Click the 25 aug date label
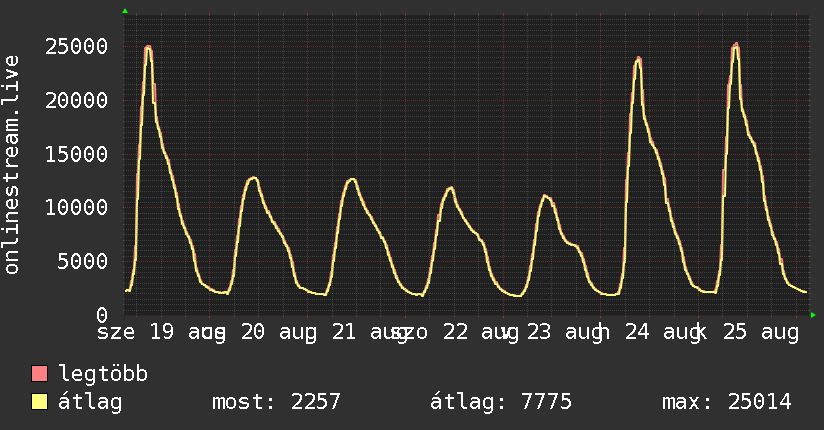 (760, 333)
